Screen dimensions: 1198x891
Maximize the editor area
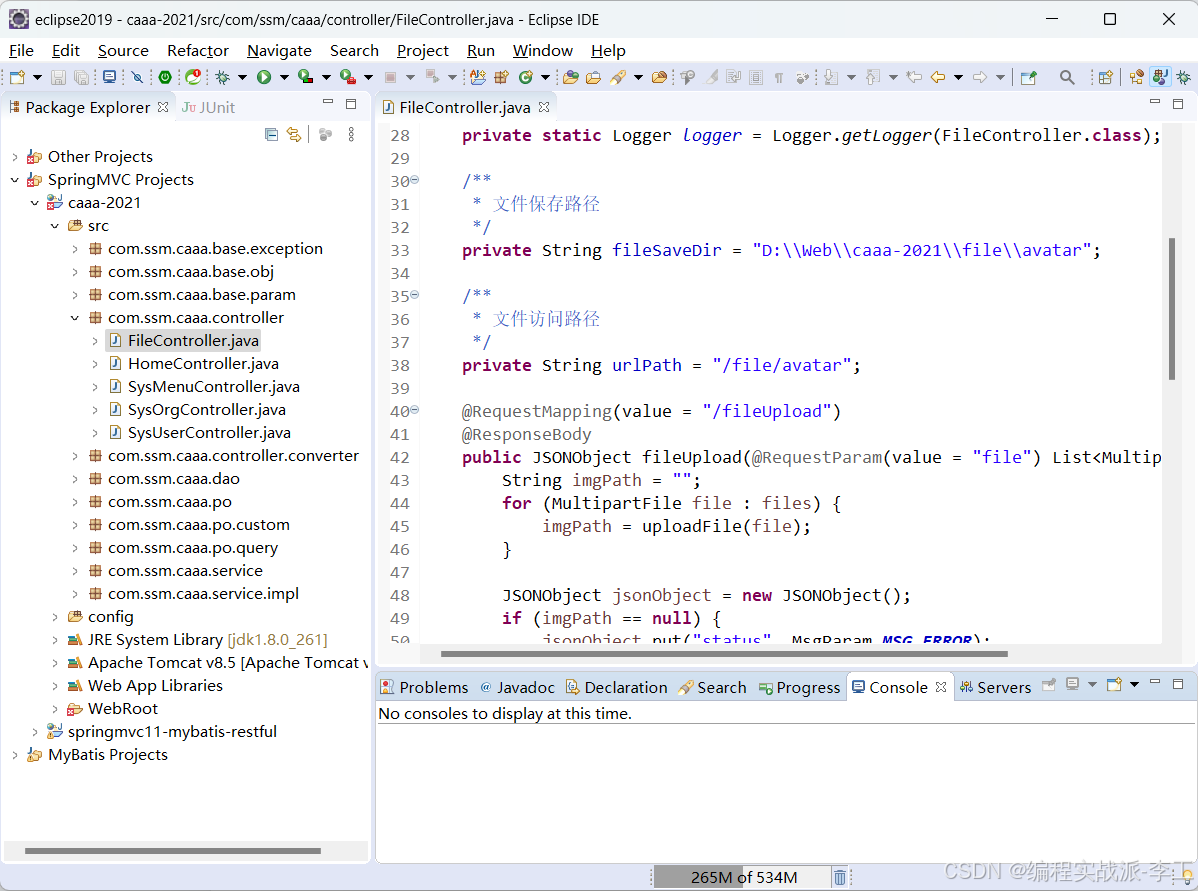coord(1178,103)
